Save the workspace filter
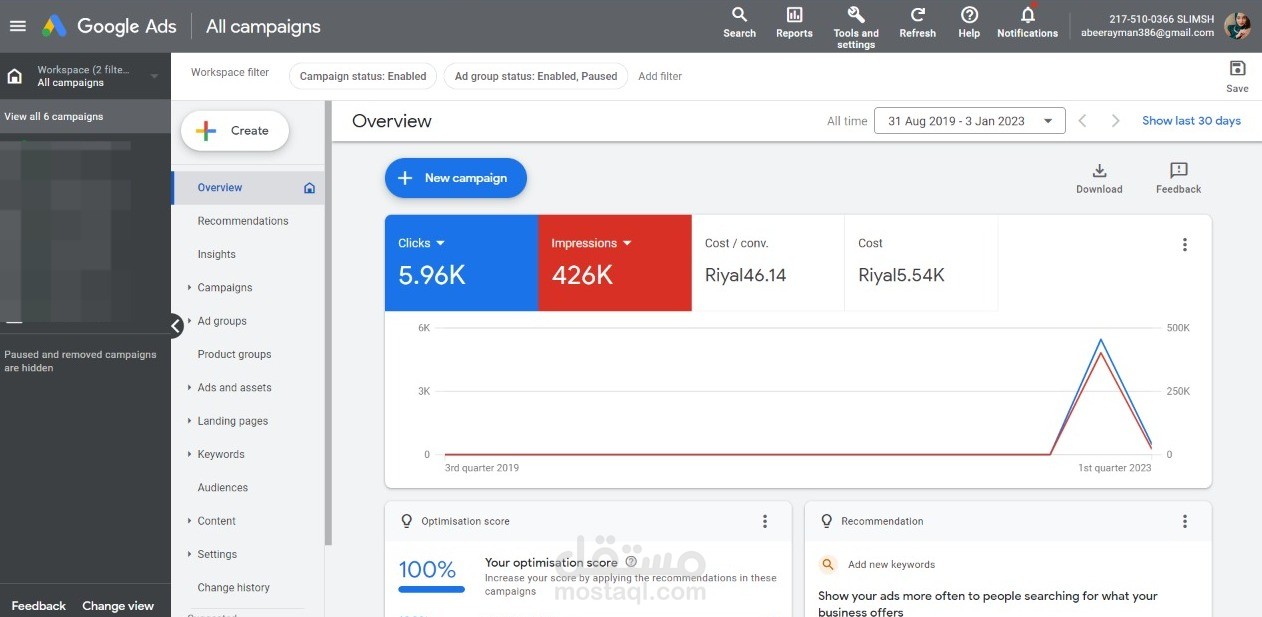Image resolution: width=1262 pixels, height=617 pixels. click(1237, 76)
